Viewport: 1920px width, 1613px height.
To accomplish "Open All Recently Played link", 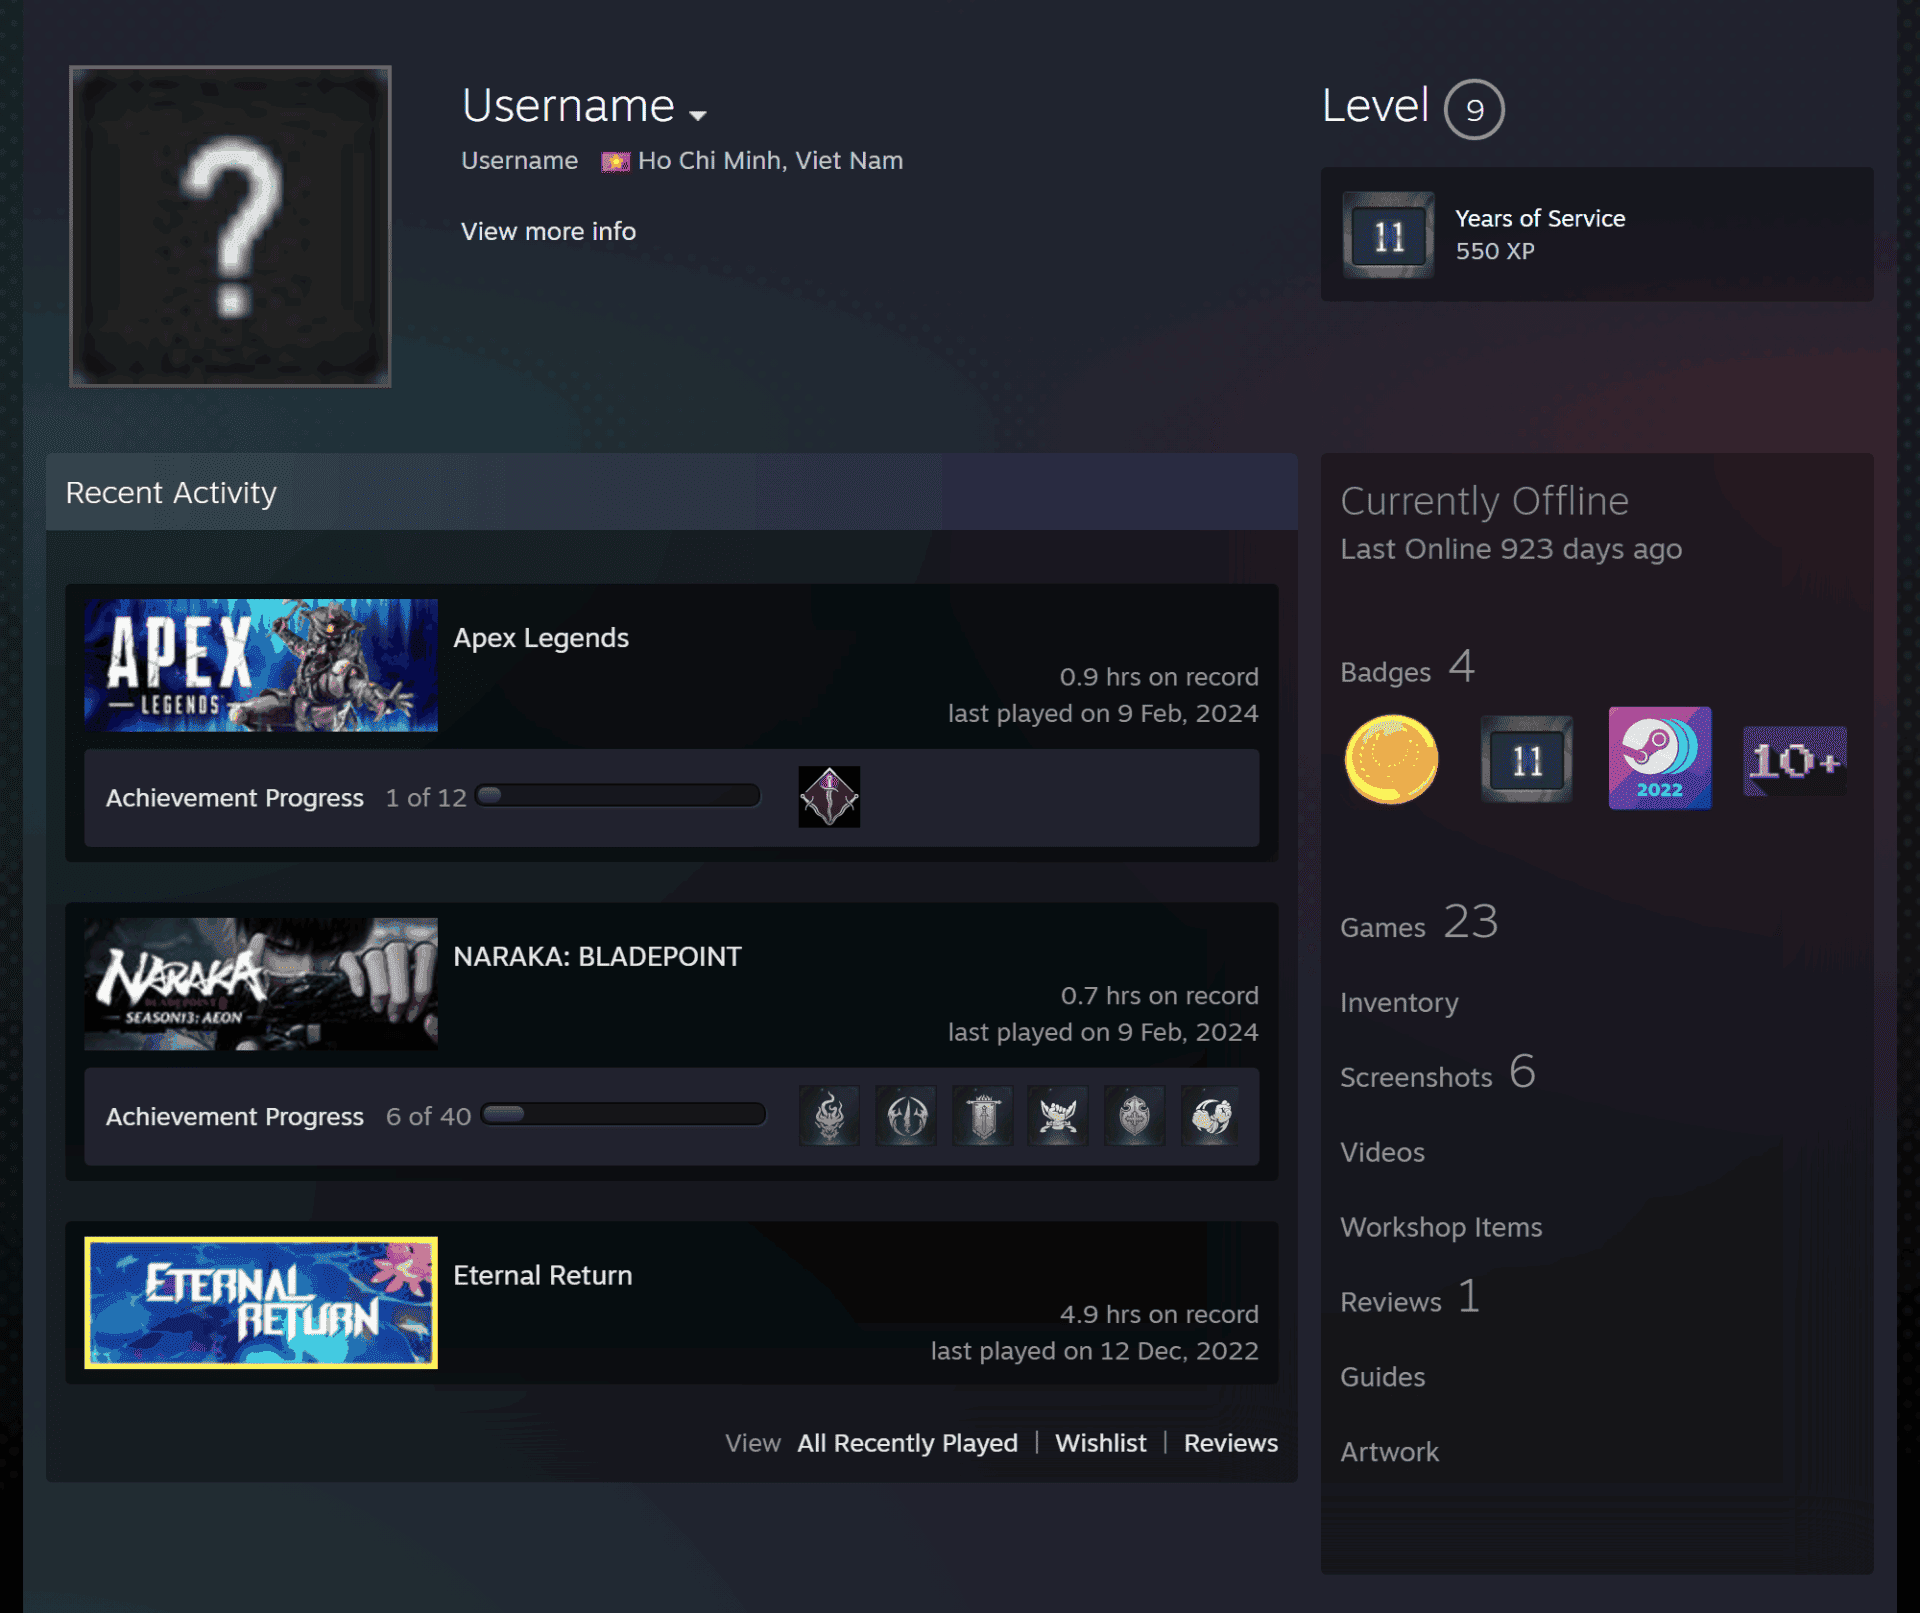I will coord(907,1443).
